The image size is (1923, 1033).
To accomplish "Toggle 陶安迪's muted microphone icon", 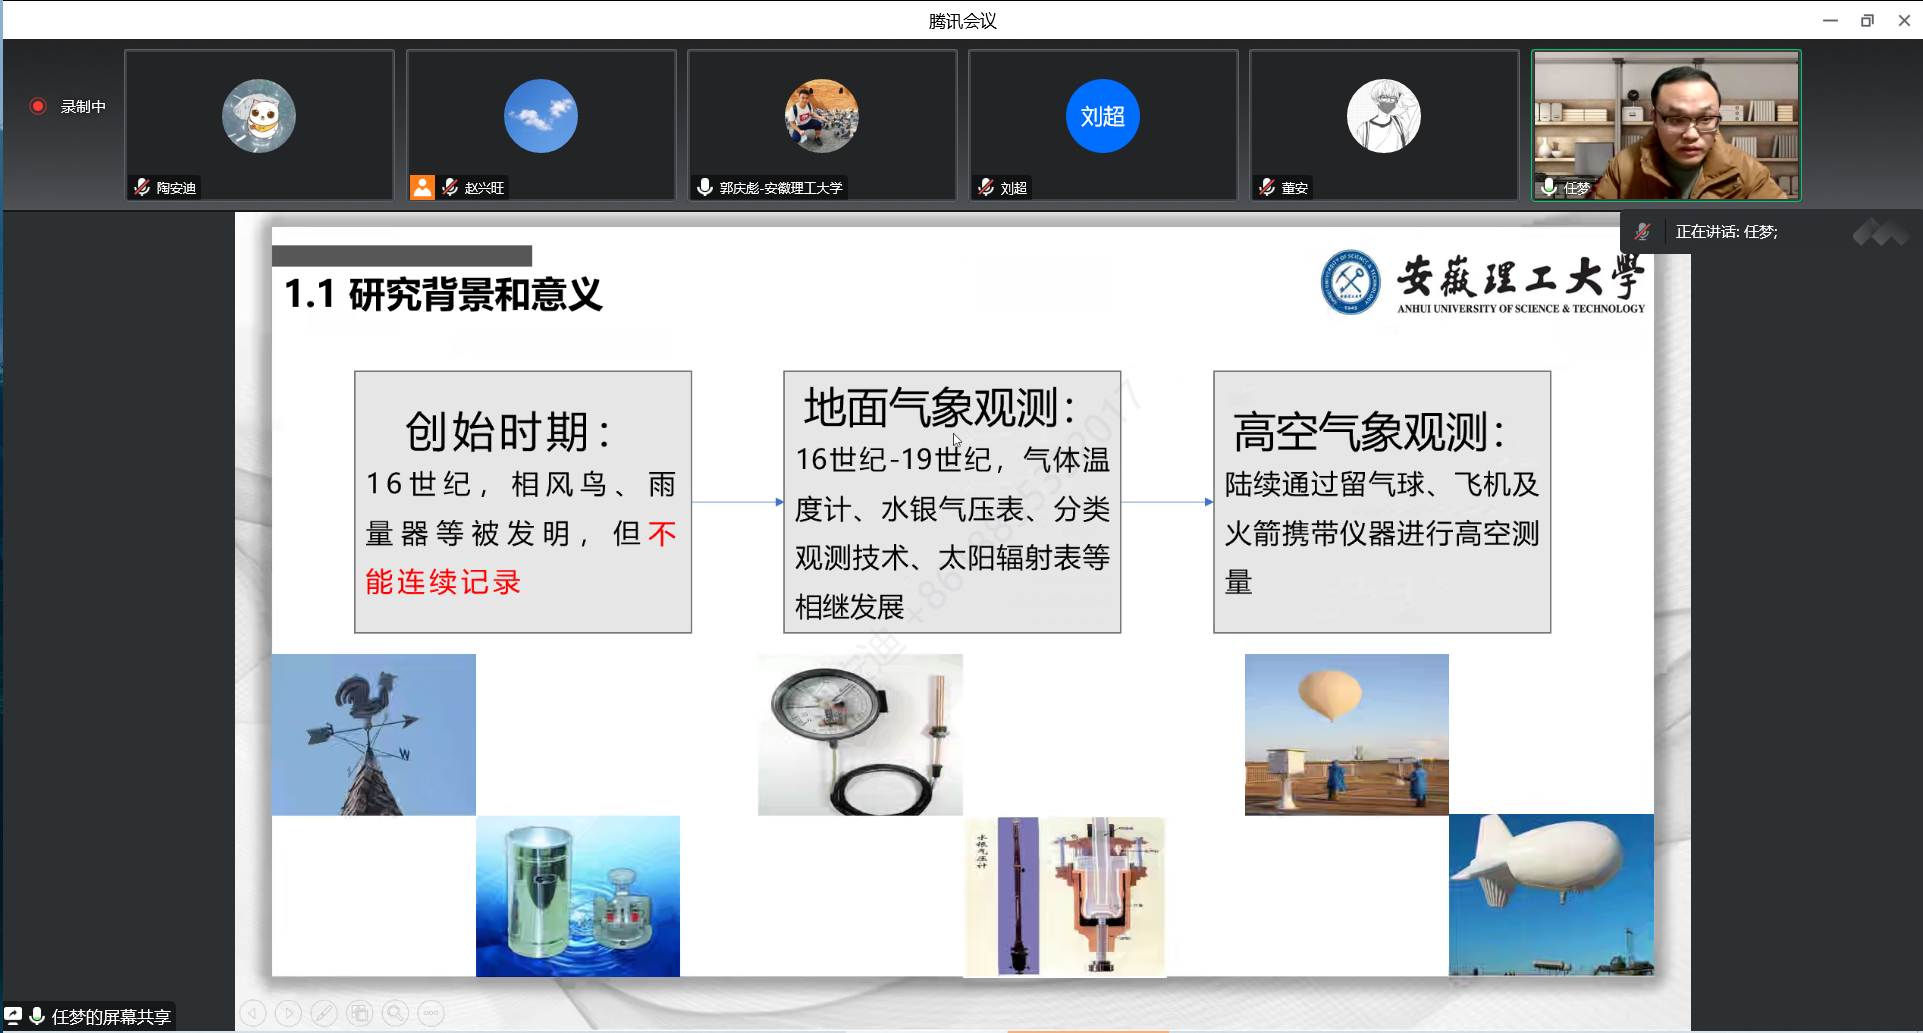I will click(142, 187).
